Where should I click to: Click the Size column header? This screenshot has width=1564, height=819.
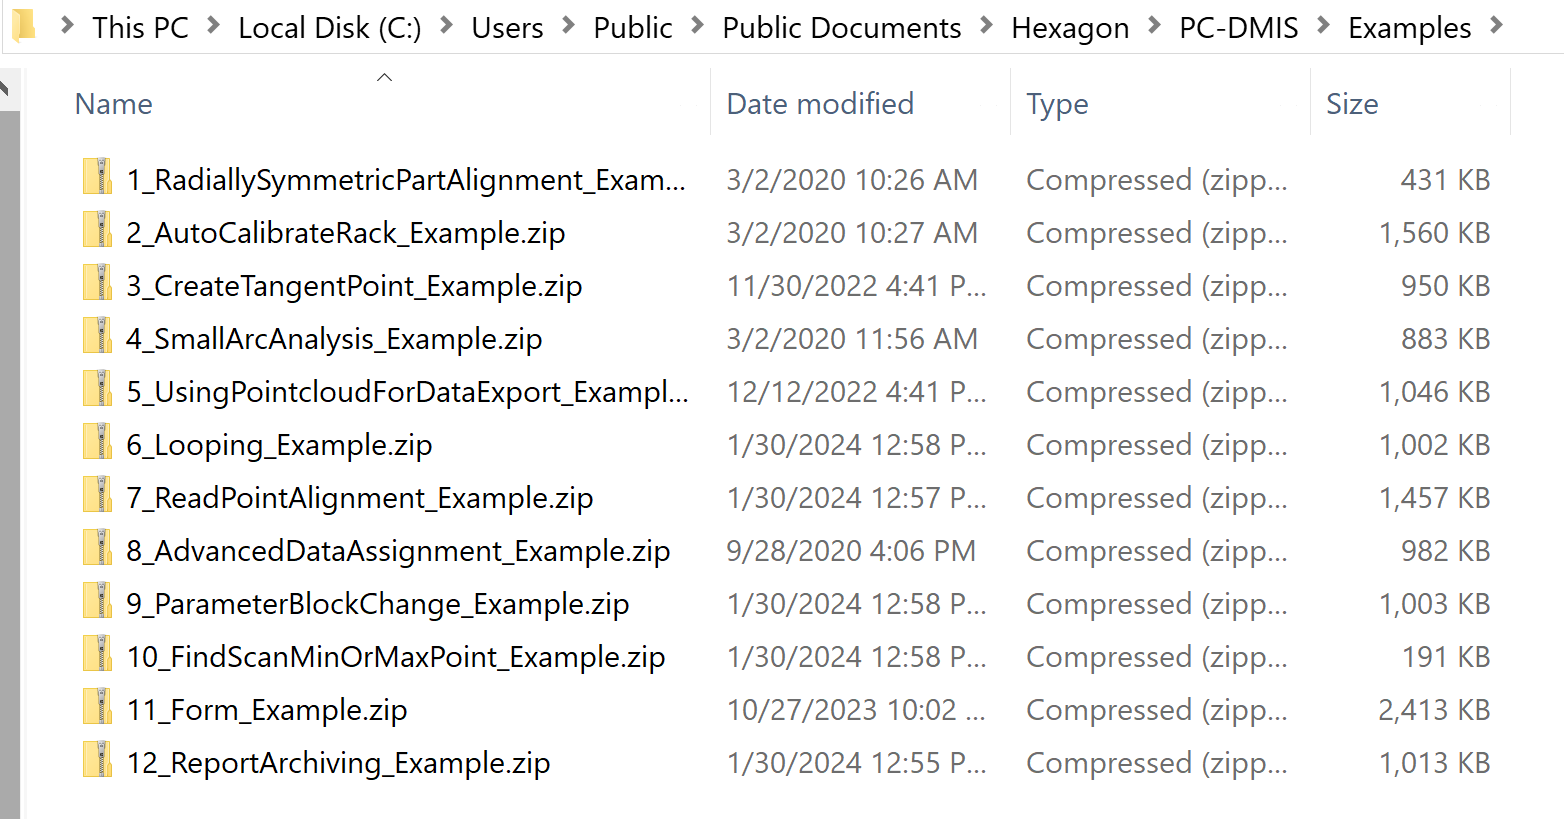[1352, 103]
